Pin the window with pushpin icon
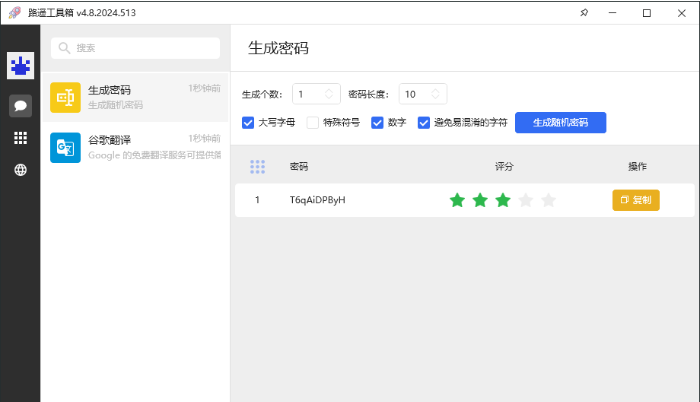This screenshot has width=700, height=402. 584,13
